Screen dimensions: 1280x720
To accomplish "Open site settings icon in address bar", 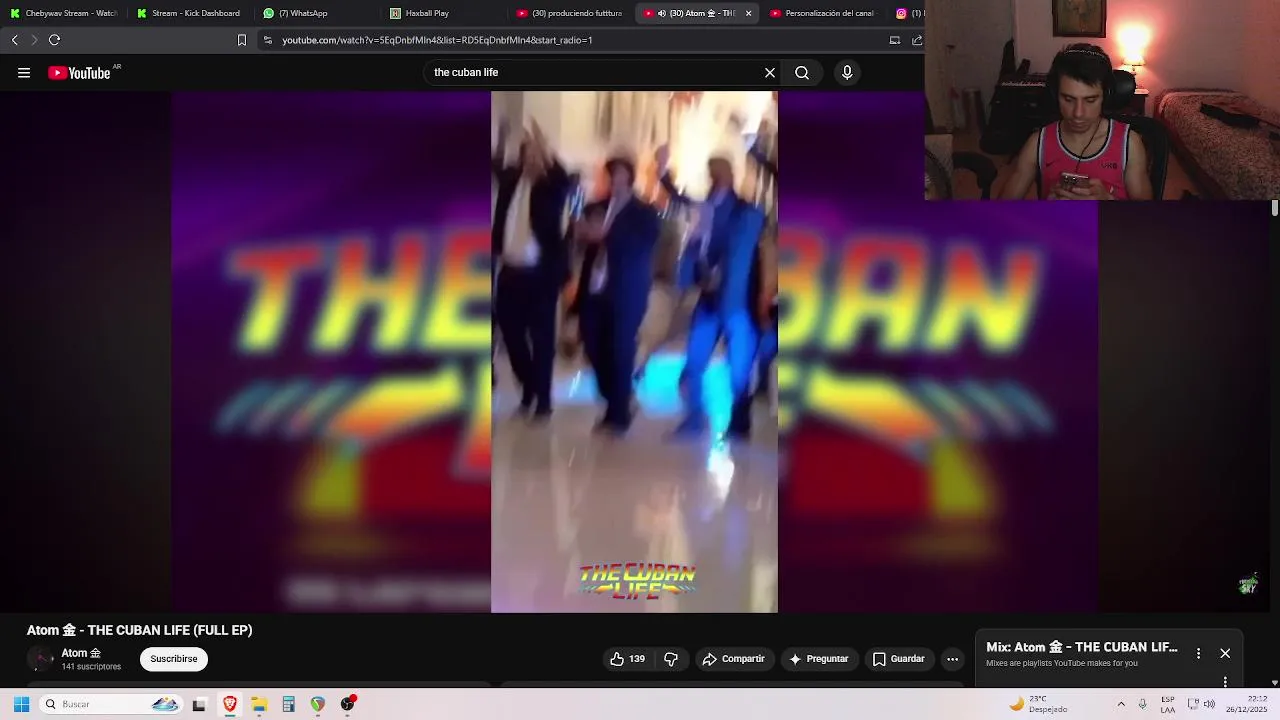I will pyautogui.click(x=267, y=40).
